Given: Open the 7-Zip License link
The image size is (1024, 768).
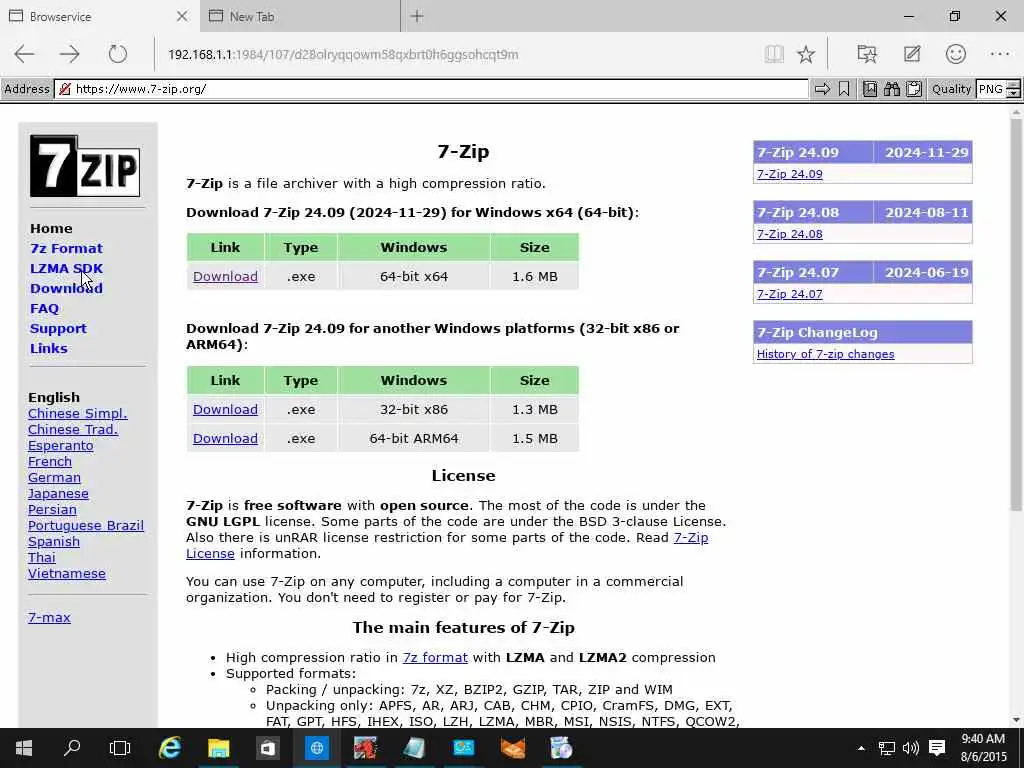Looking at the screenshot, I should pos(691,537).
